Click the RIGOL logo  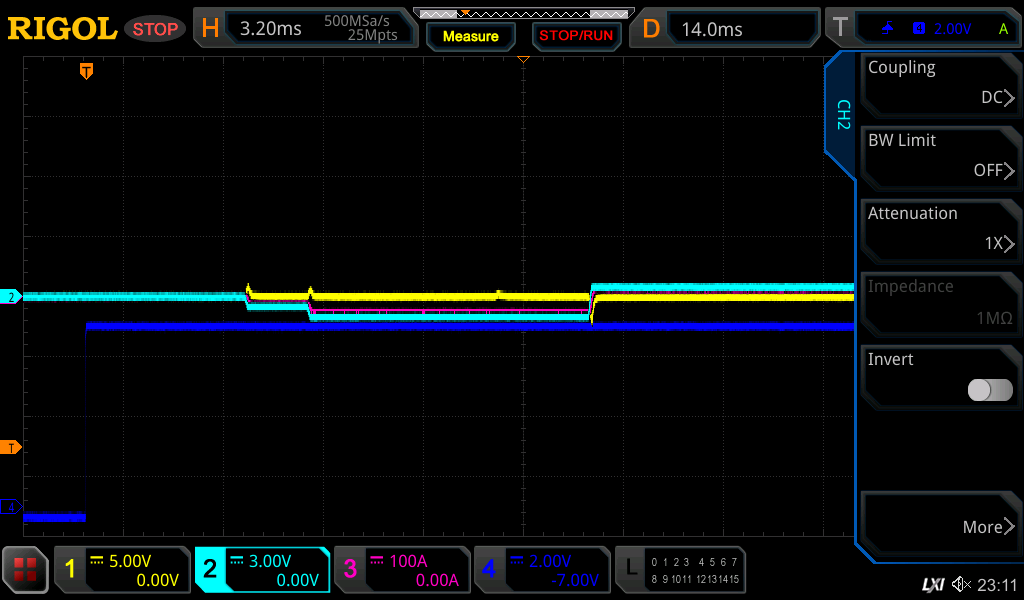(x=62, y=29)
